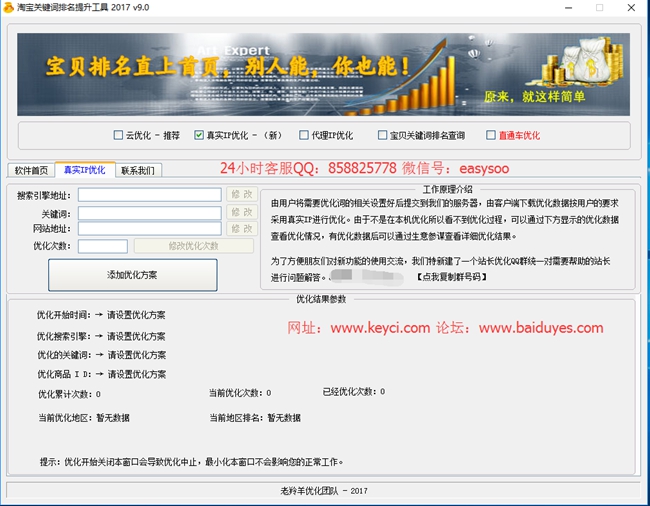
Task: Switch to the 软件首页 tab
Action: coord(31,170)
